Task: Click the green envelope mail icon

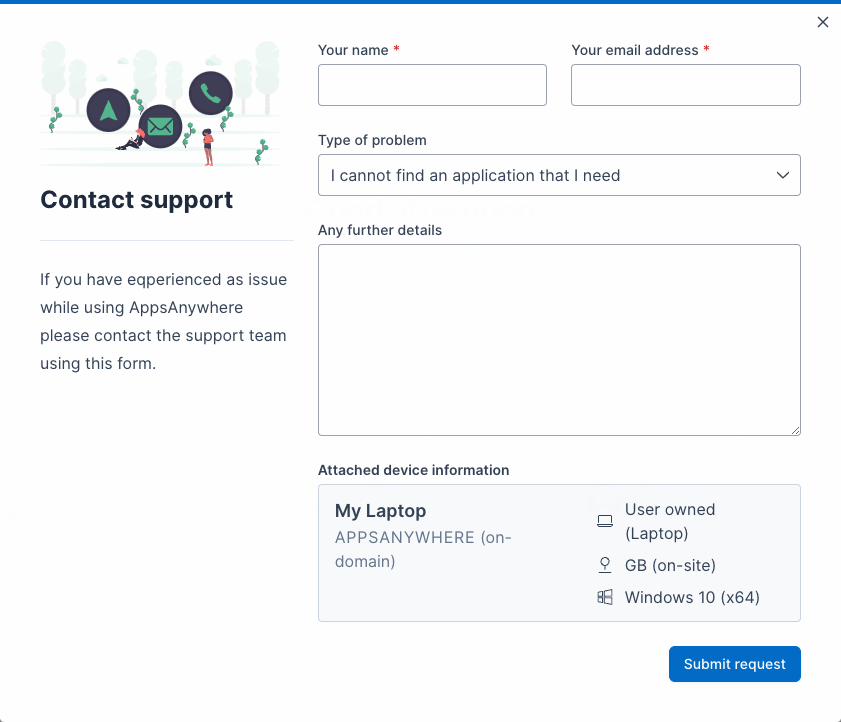Action: [161, 127]
